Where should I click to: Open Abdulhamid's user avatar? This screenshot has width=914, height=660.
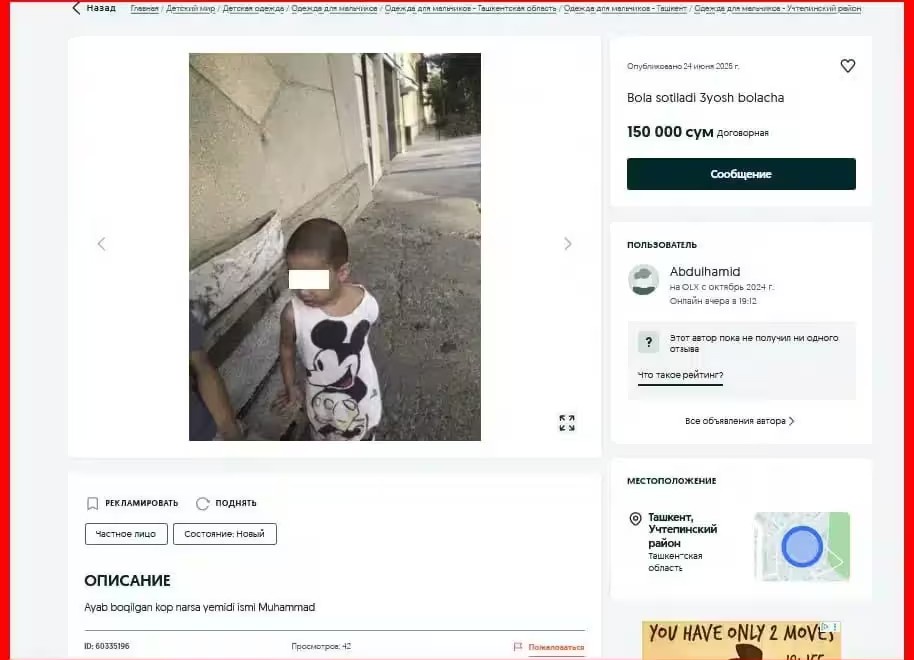pyautogui.click(x=644, y=280)
